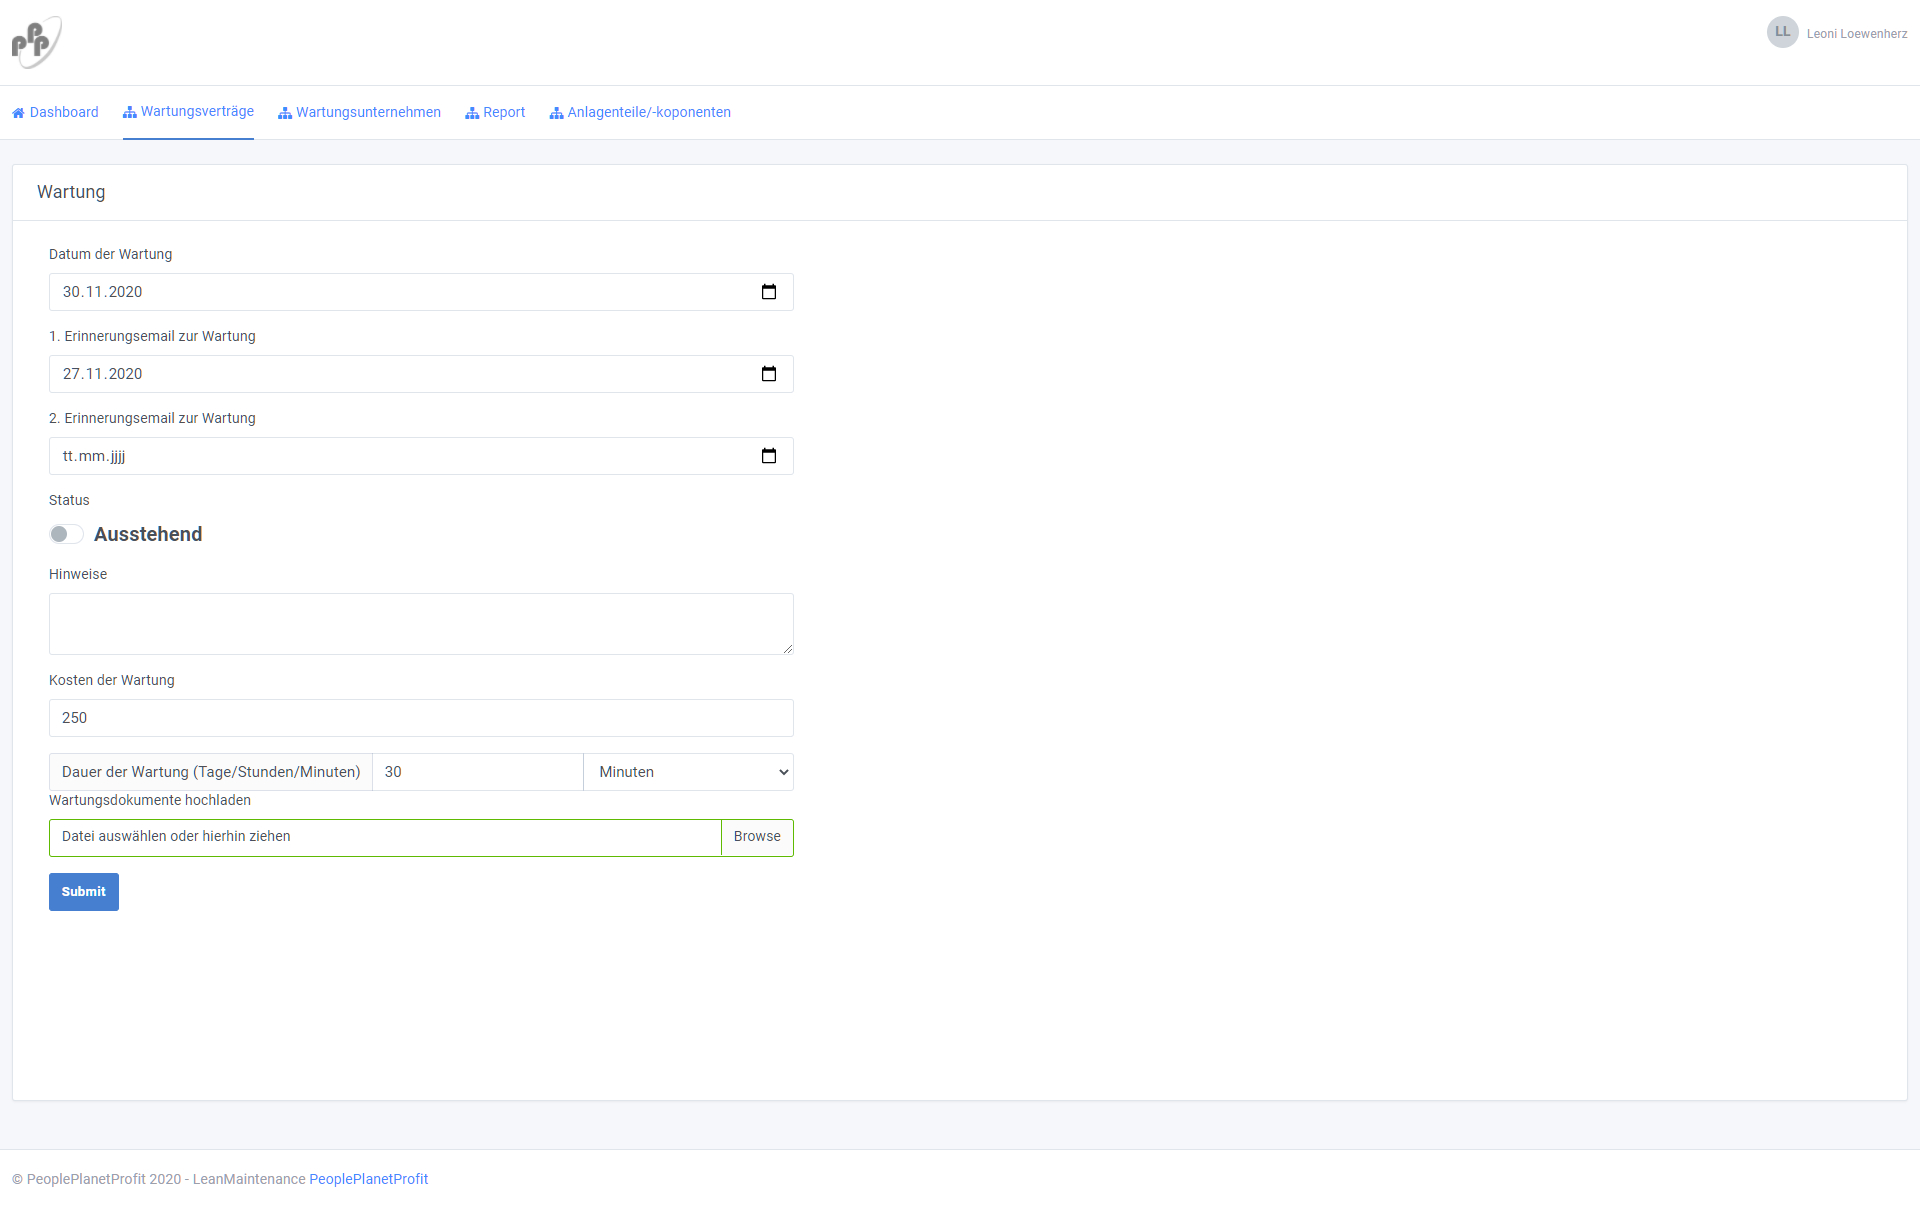
Task: Open the PeoplePlanetProfit footer link
Action: [368, 1179]
